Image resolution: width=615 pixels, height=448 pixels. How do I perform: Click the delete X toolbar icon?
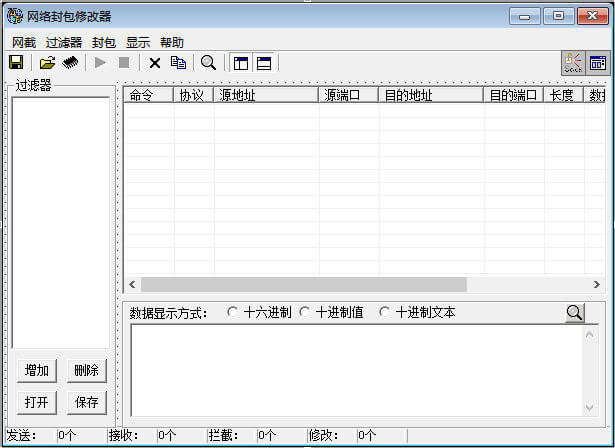(155, 63)
